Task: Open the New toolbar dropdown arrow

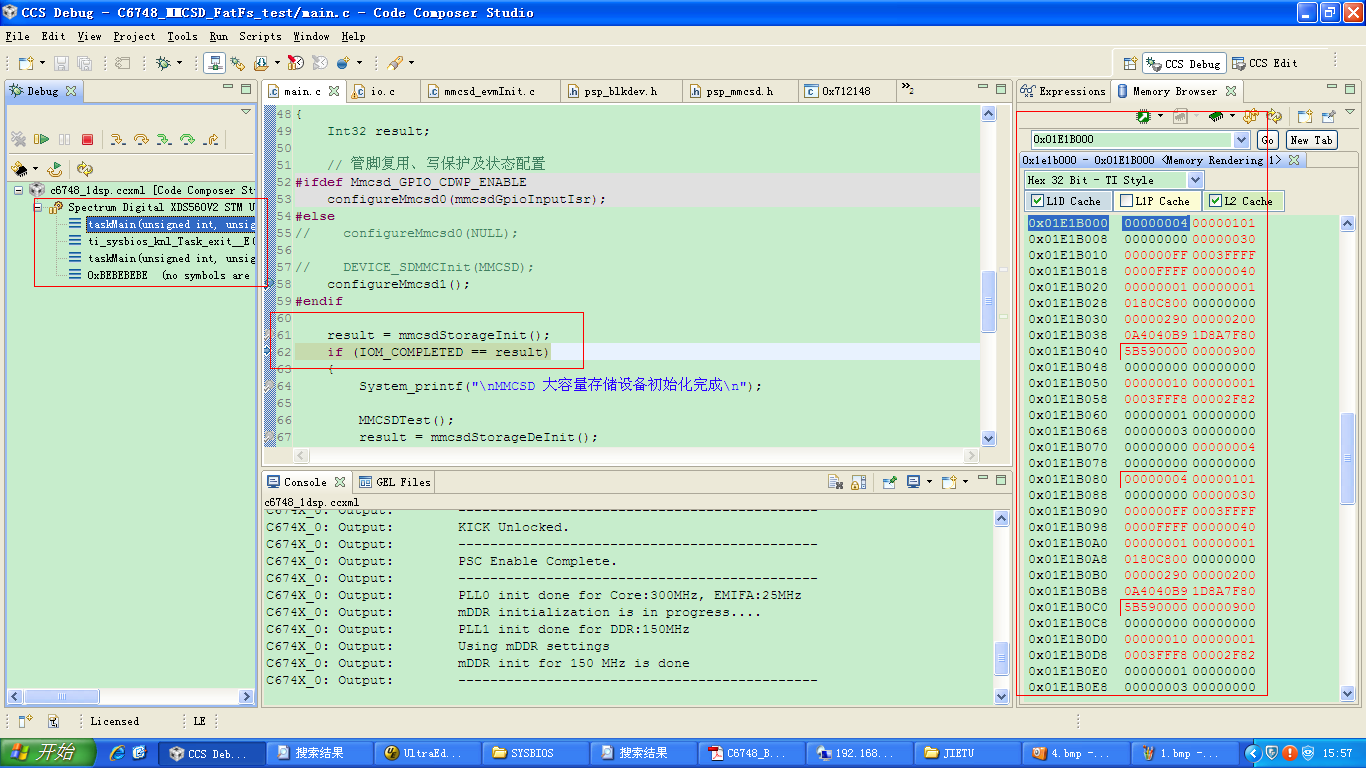Action: 41,63
